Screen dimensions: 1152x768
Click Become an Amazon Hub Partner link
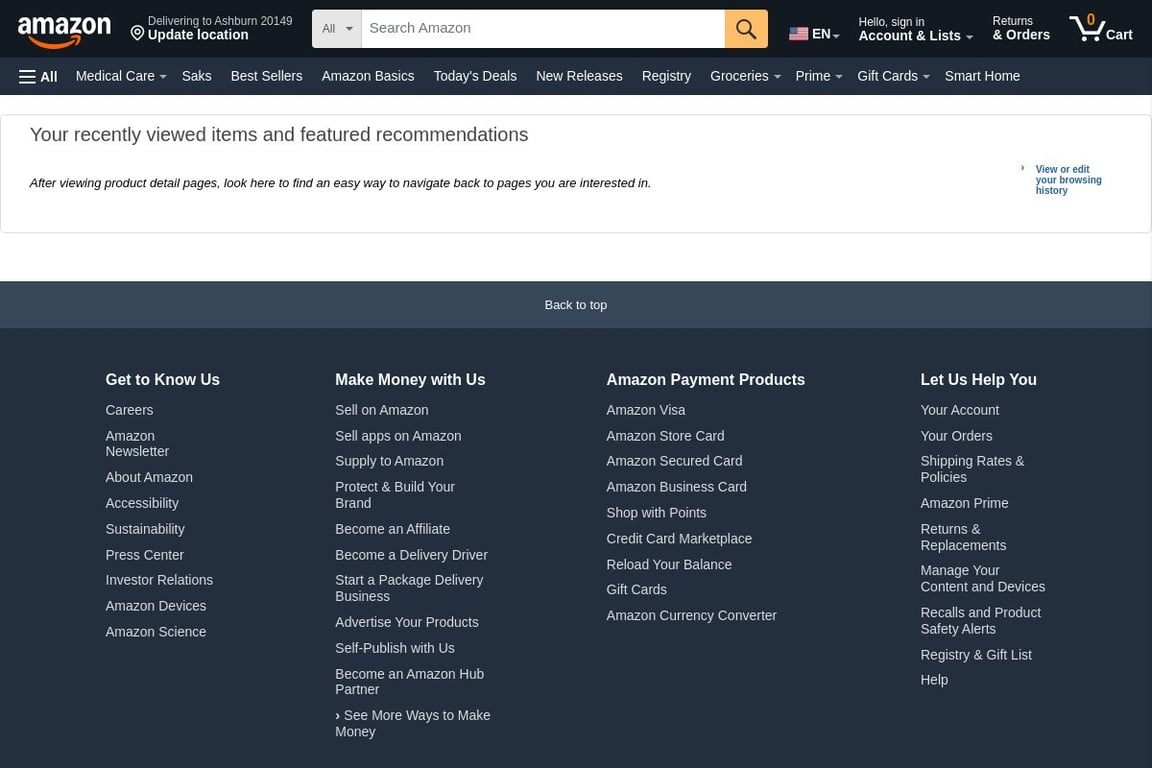tap(409, 682)
